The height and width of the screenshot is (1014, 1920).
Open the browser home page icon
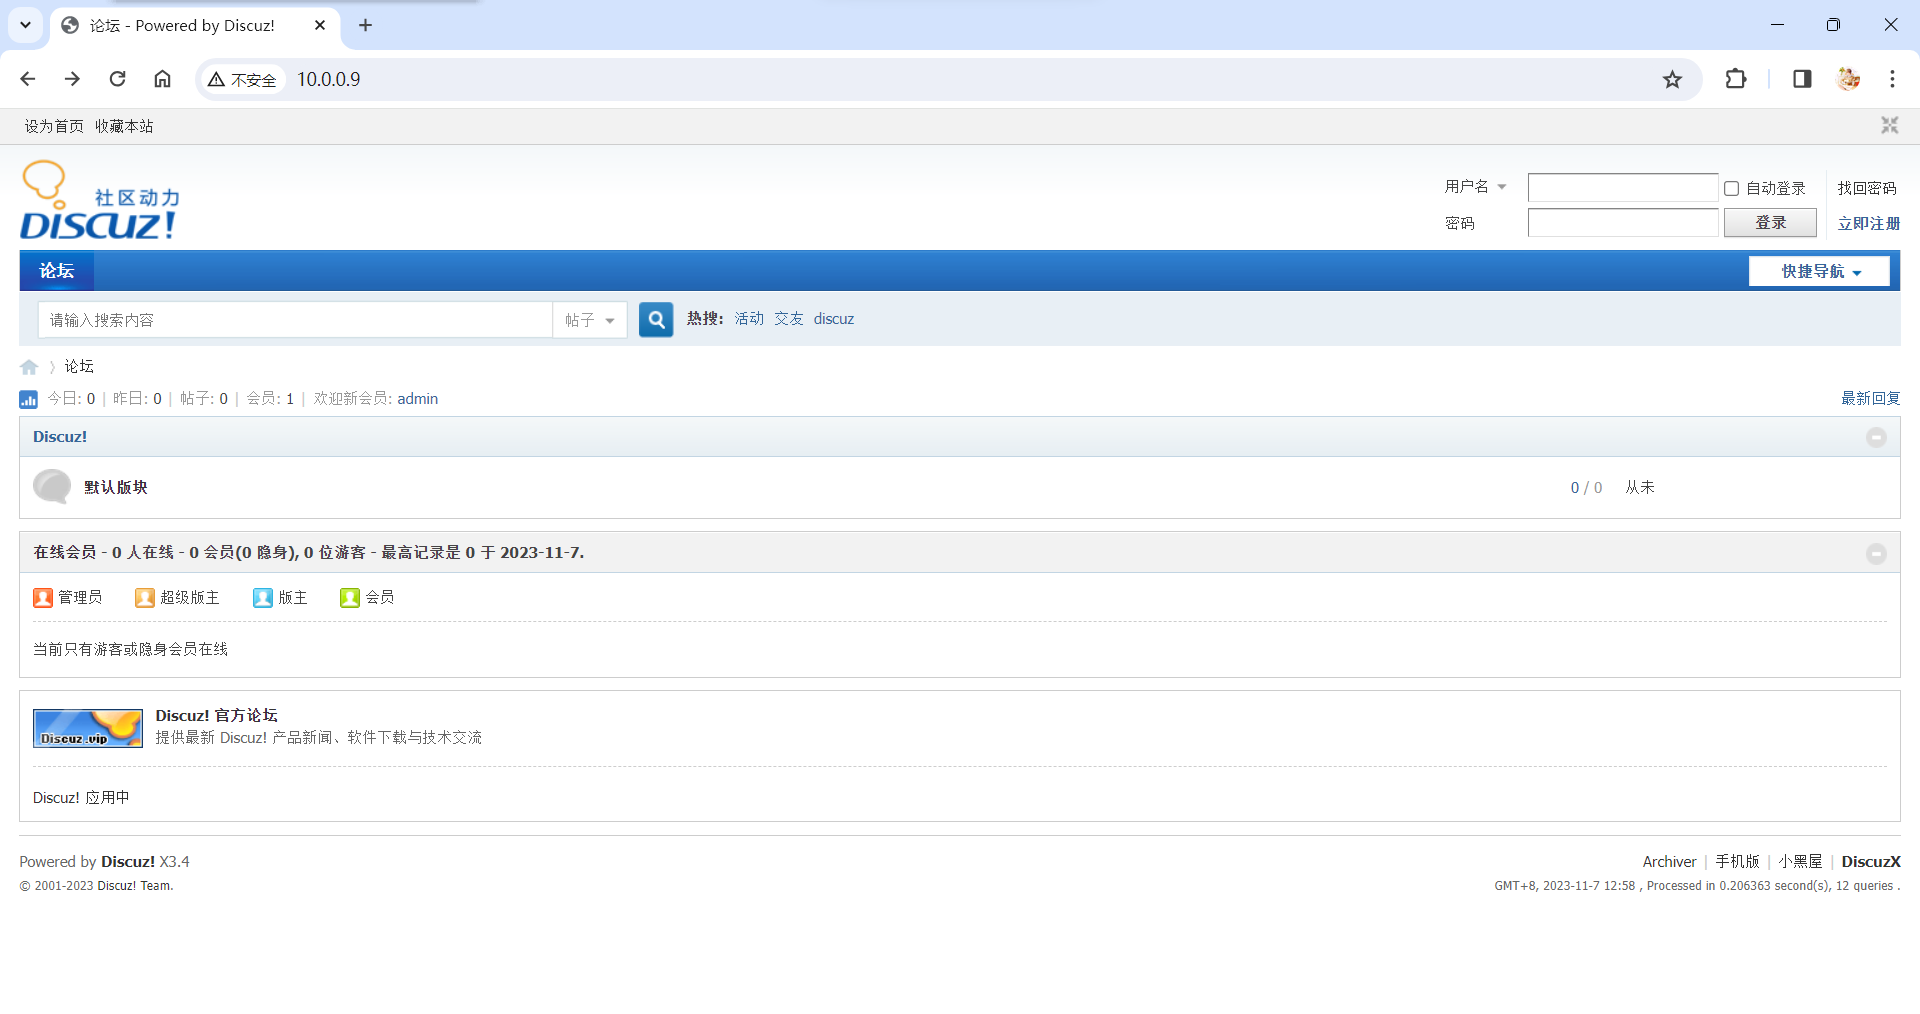pos(162,79)
